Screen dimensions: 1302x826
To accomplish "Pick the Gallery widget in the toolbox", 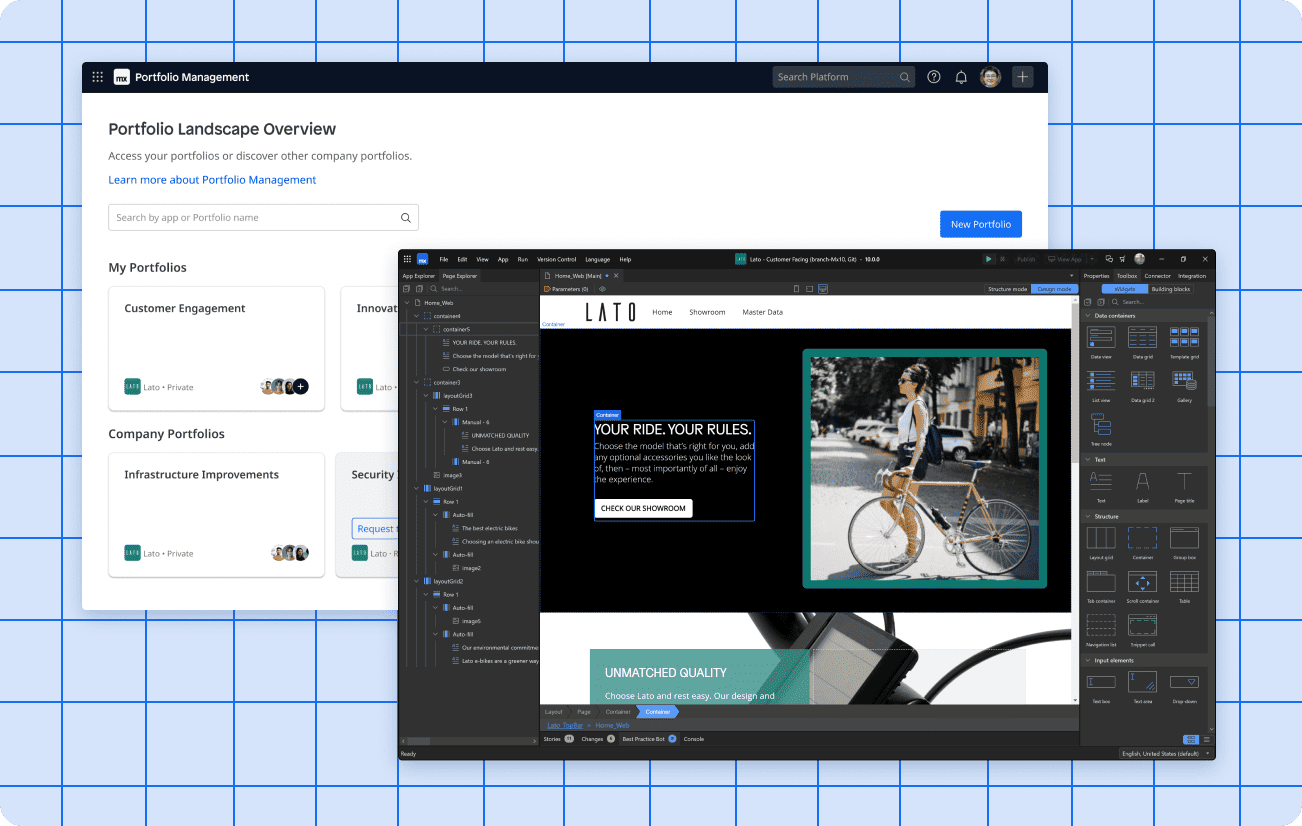I will (x=1184, y=382).
